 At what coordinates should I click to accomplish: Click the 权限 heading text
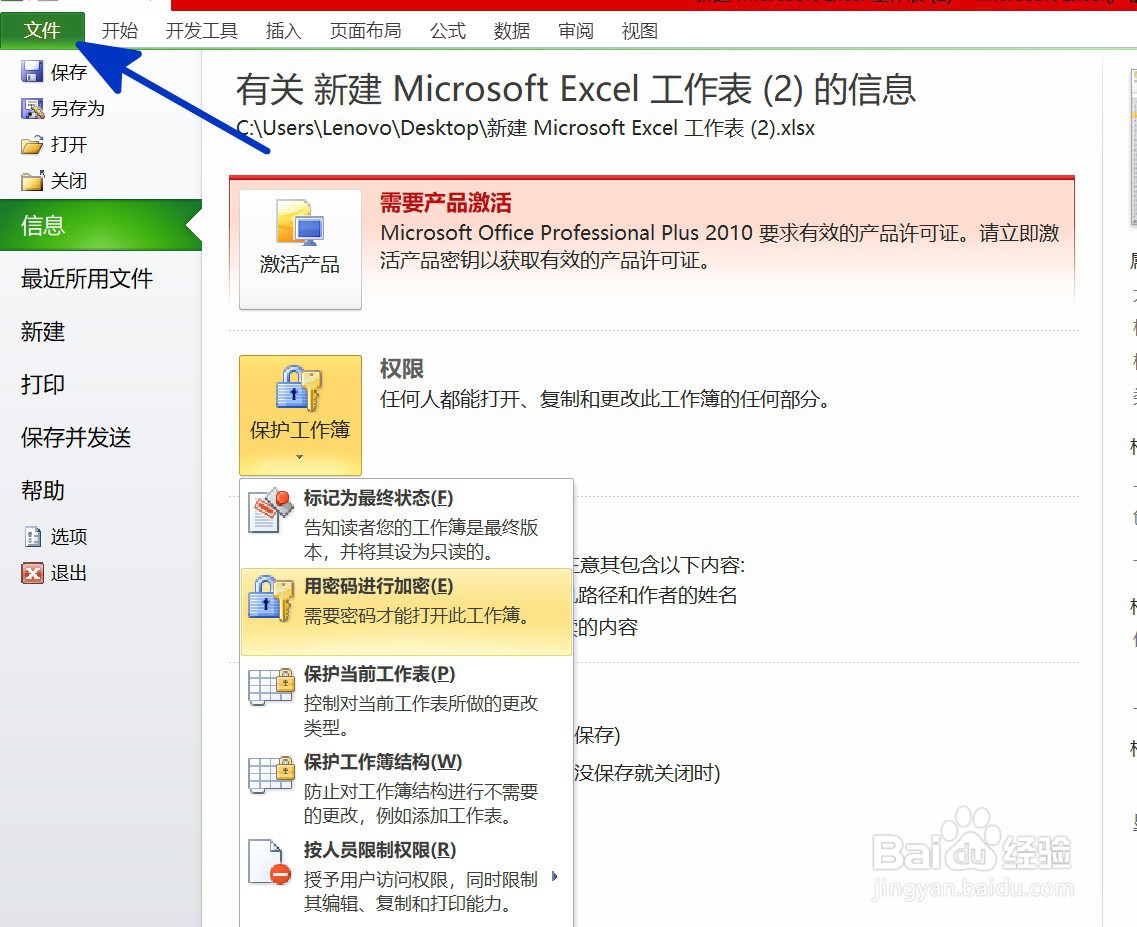point(402,369)
